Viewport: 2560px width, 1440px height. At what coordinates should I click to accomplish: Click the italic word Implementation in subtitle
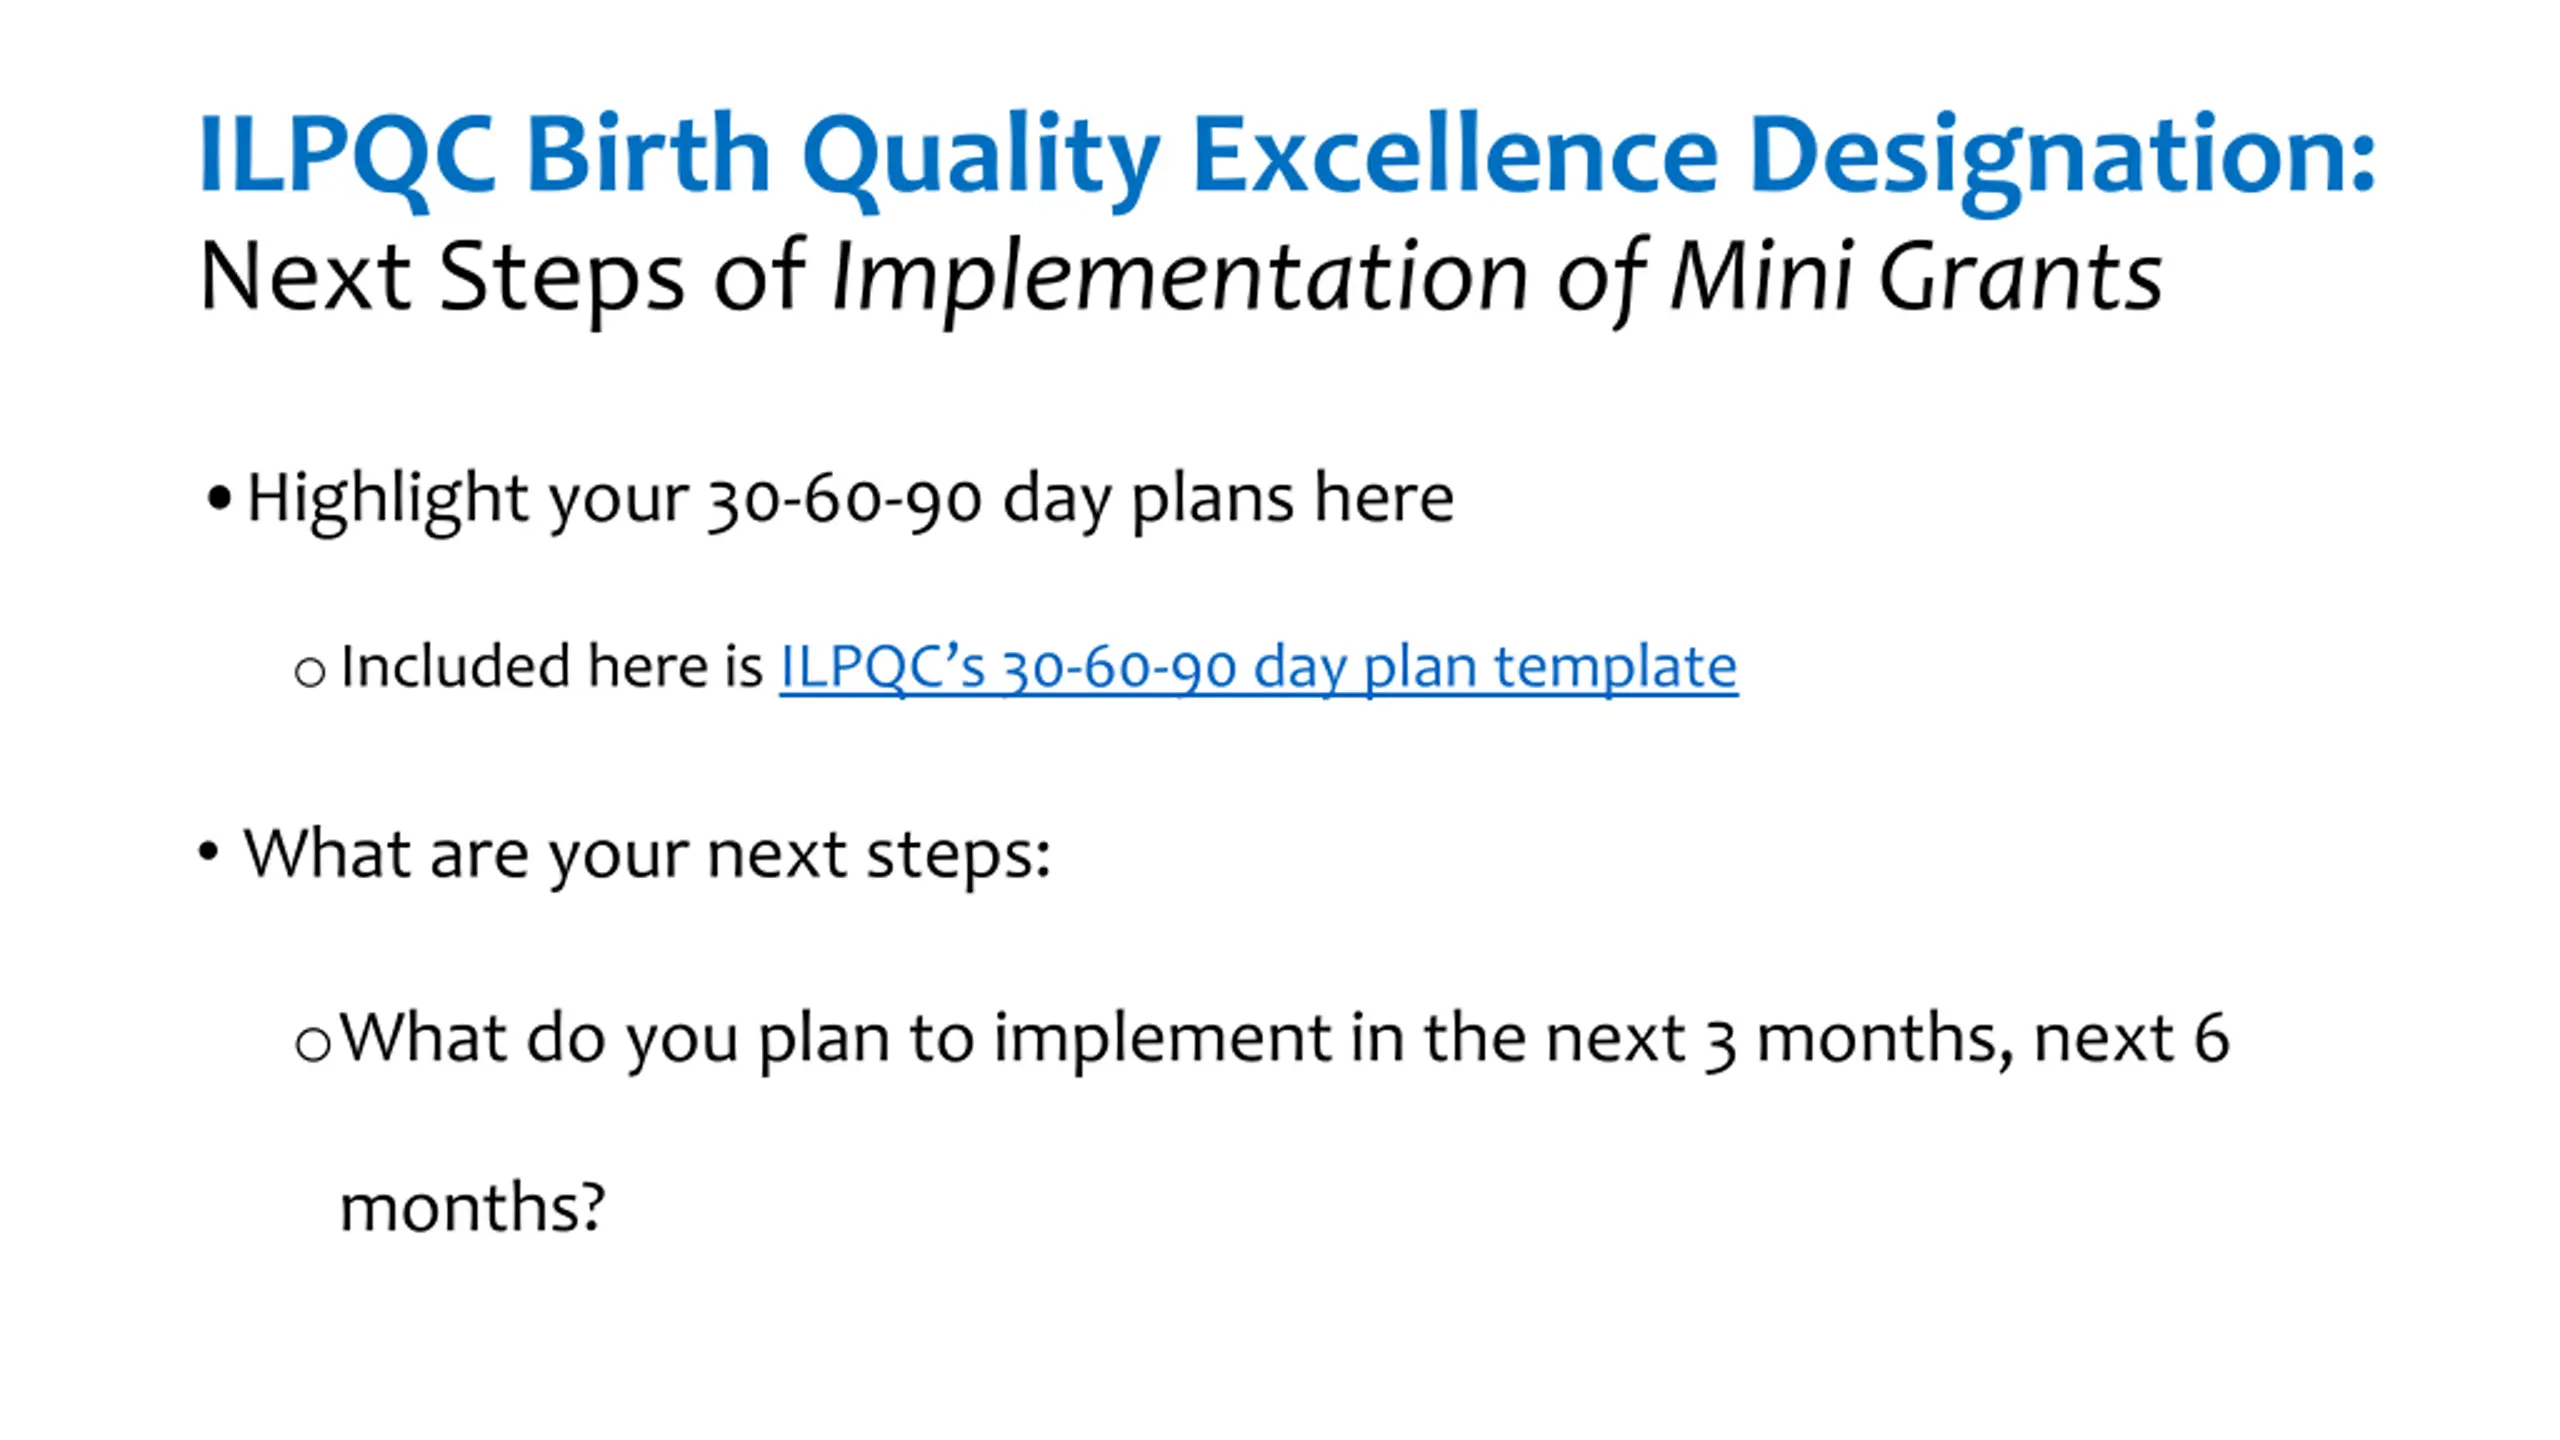tap(1179, 280)
